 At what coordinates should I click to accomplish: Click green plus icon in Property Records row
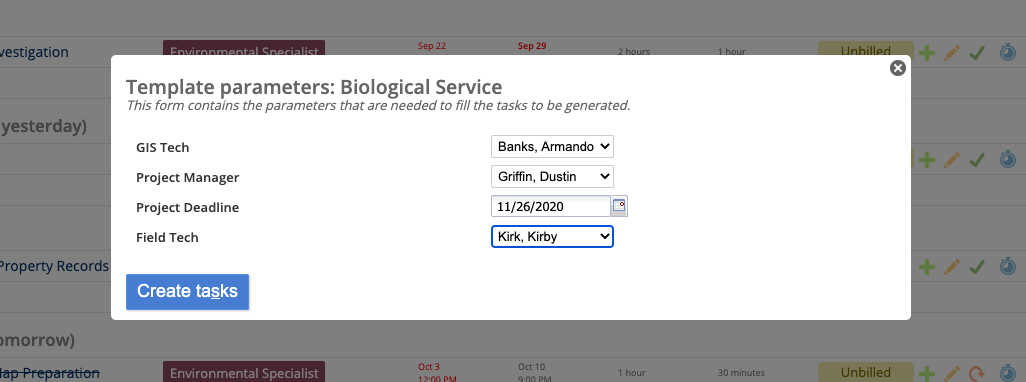[927, 266]
